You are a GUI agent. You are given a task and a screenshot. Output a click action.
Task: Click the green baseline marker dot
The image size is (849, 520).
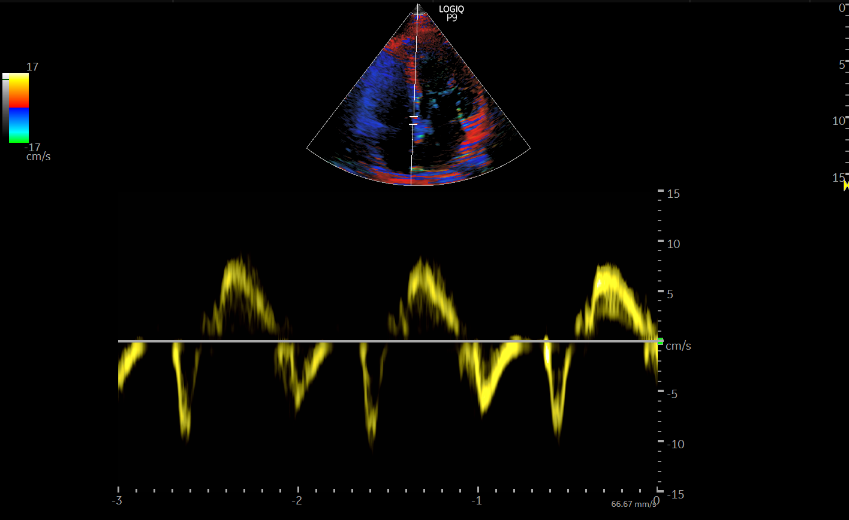pyautogui.click(x=660, y=341)
